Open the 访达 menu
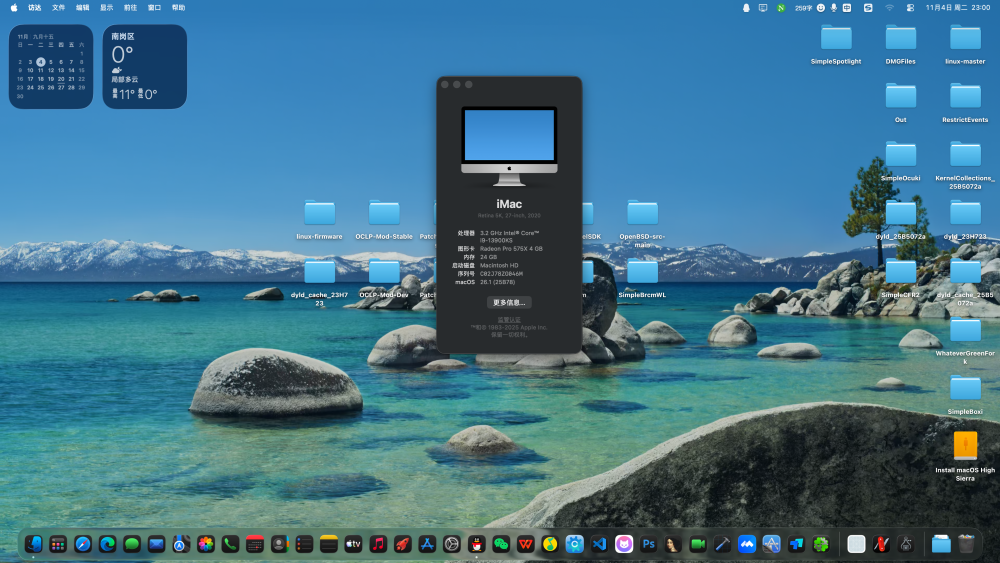1000x563 pixels. click(34, 8)
